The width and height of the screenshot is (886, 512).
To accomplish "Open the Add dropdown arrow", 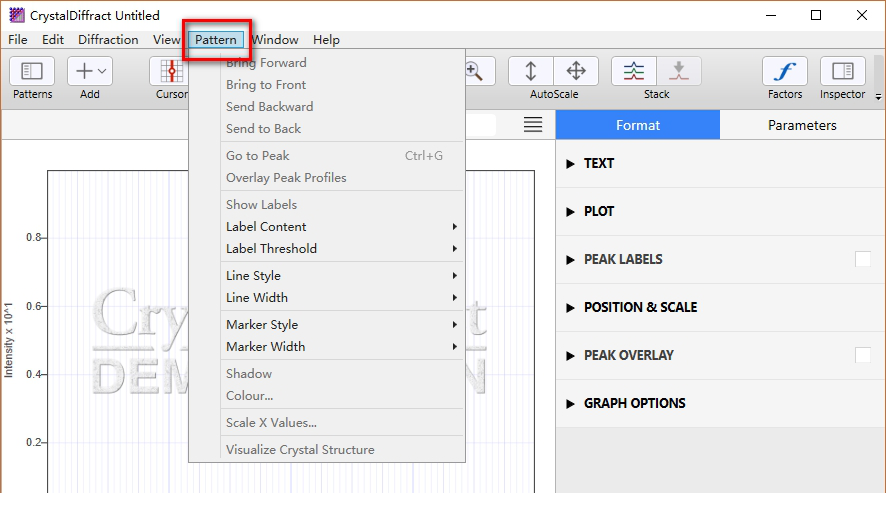I will [102, 71].
